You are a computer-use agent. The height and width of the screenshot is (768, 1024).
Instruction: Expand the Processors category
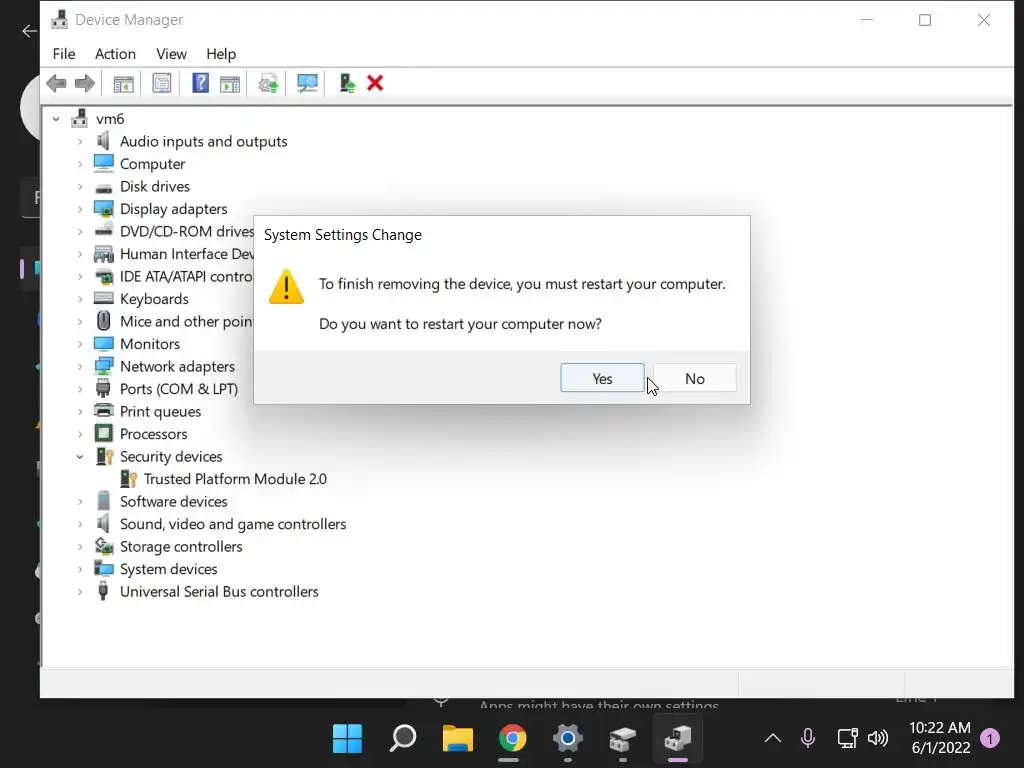[80, 434]
